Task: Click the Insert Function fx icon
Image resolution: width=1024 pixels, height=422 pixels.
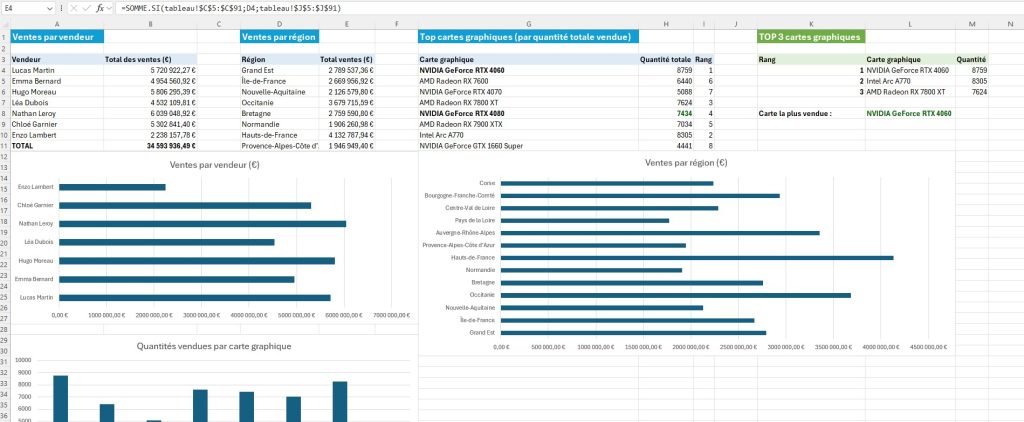Action: 100,8
